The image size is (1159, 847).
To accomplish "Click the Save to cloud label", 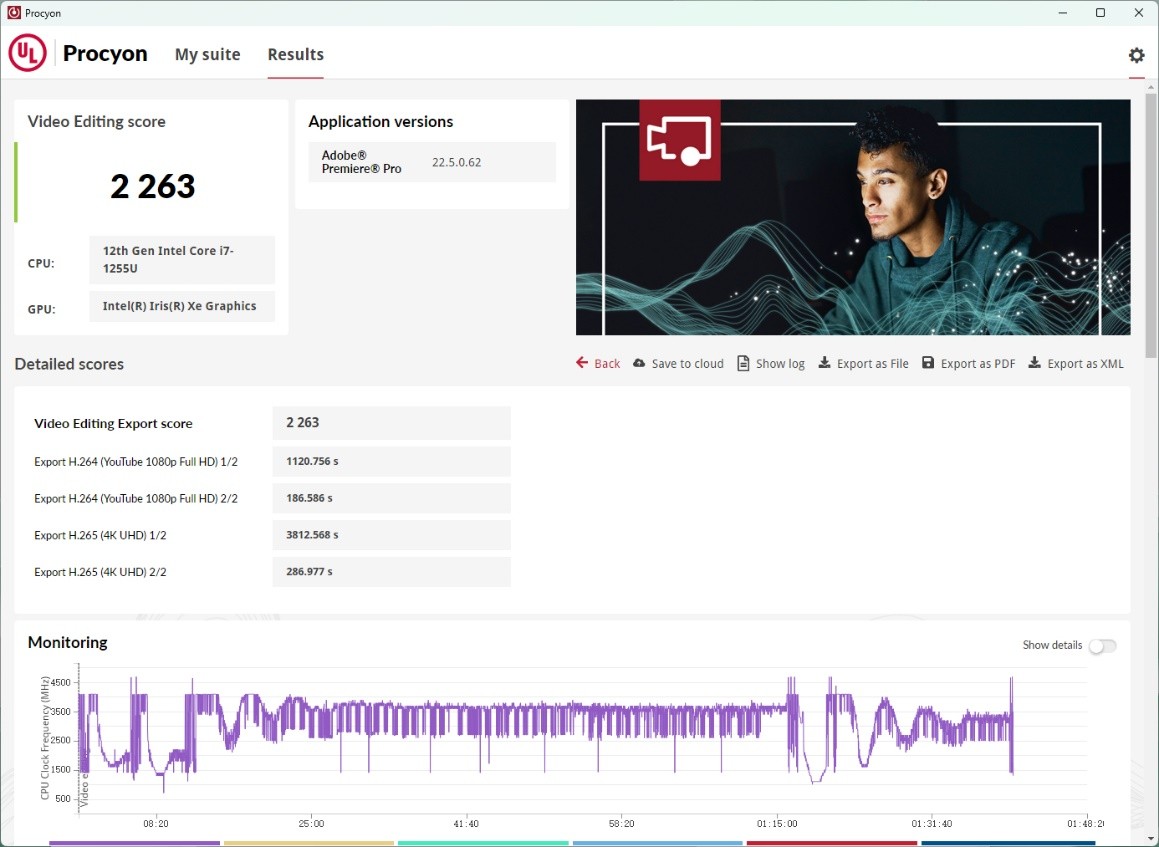I will pos(687,363).
